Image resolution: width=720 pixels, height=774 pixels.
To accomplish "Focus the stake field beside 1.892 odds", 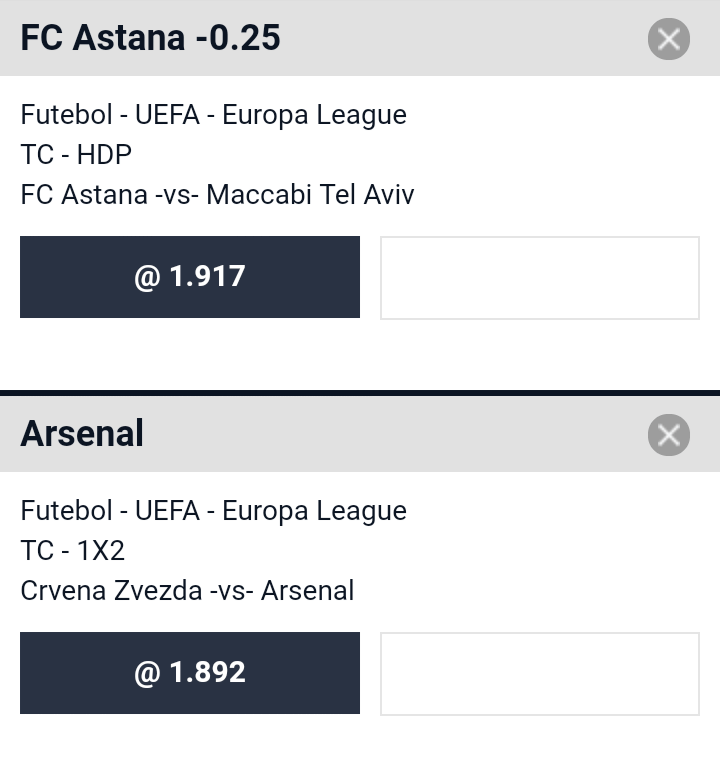I will point(540,674).
